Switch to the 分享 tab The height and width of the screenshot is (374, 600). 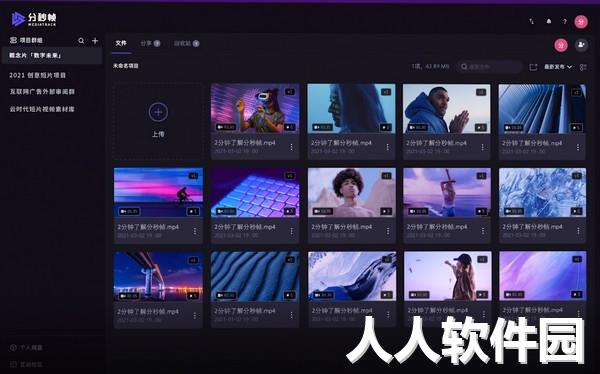pyautogui.click(x=150, y=43)
